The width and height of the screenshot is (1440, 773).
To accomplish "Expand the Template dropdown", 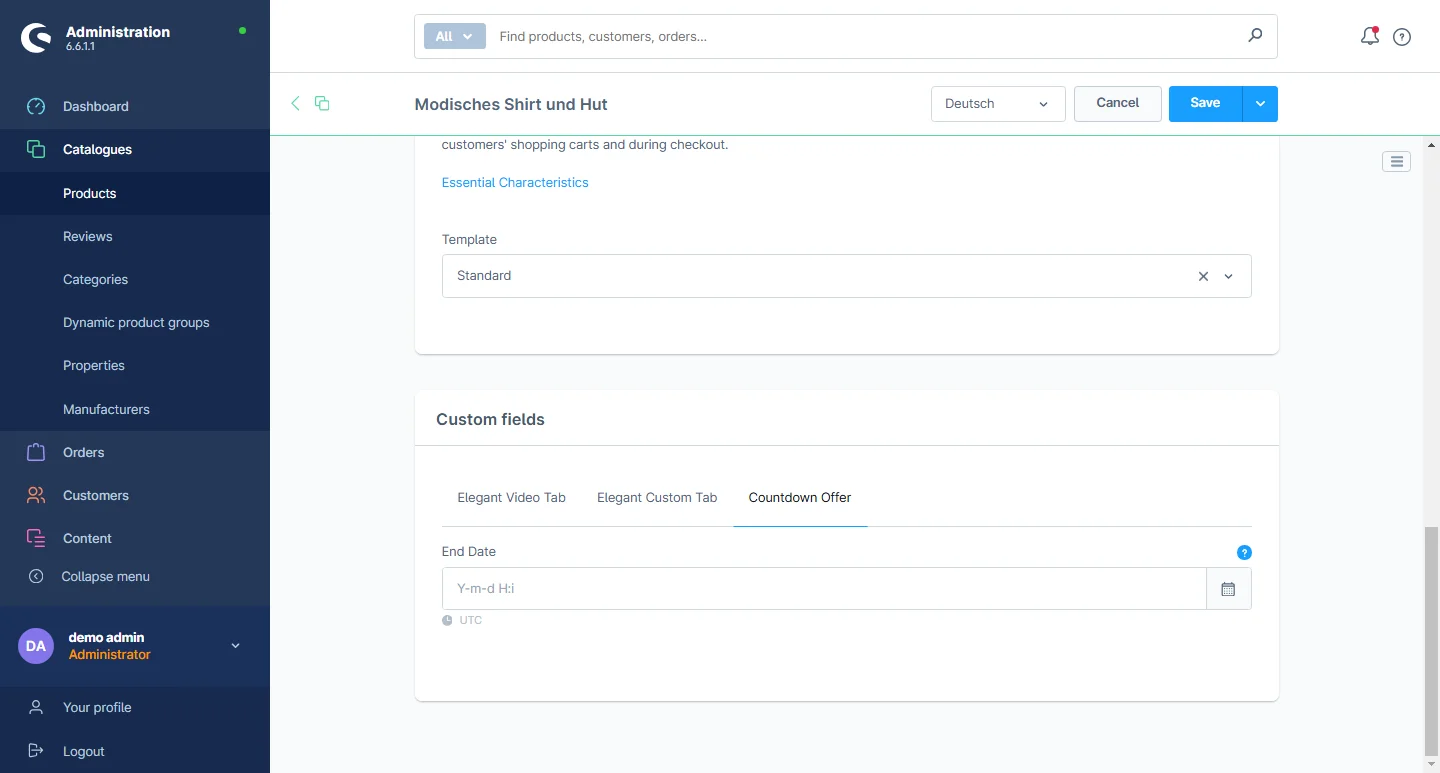I will (x=1229, y=276).
